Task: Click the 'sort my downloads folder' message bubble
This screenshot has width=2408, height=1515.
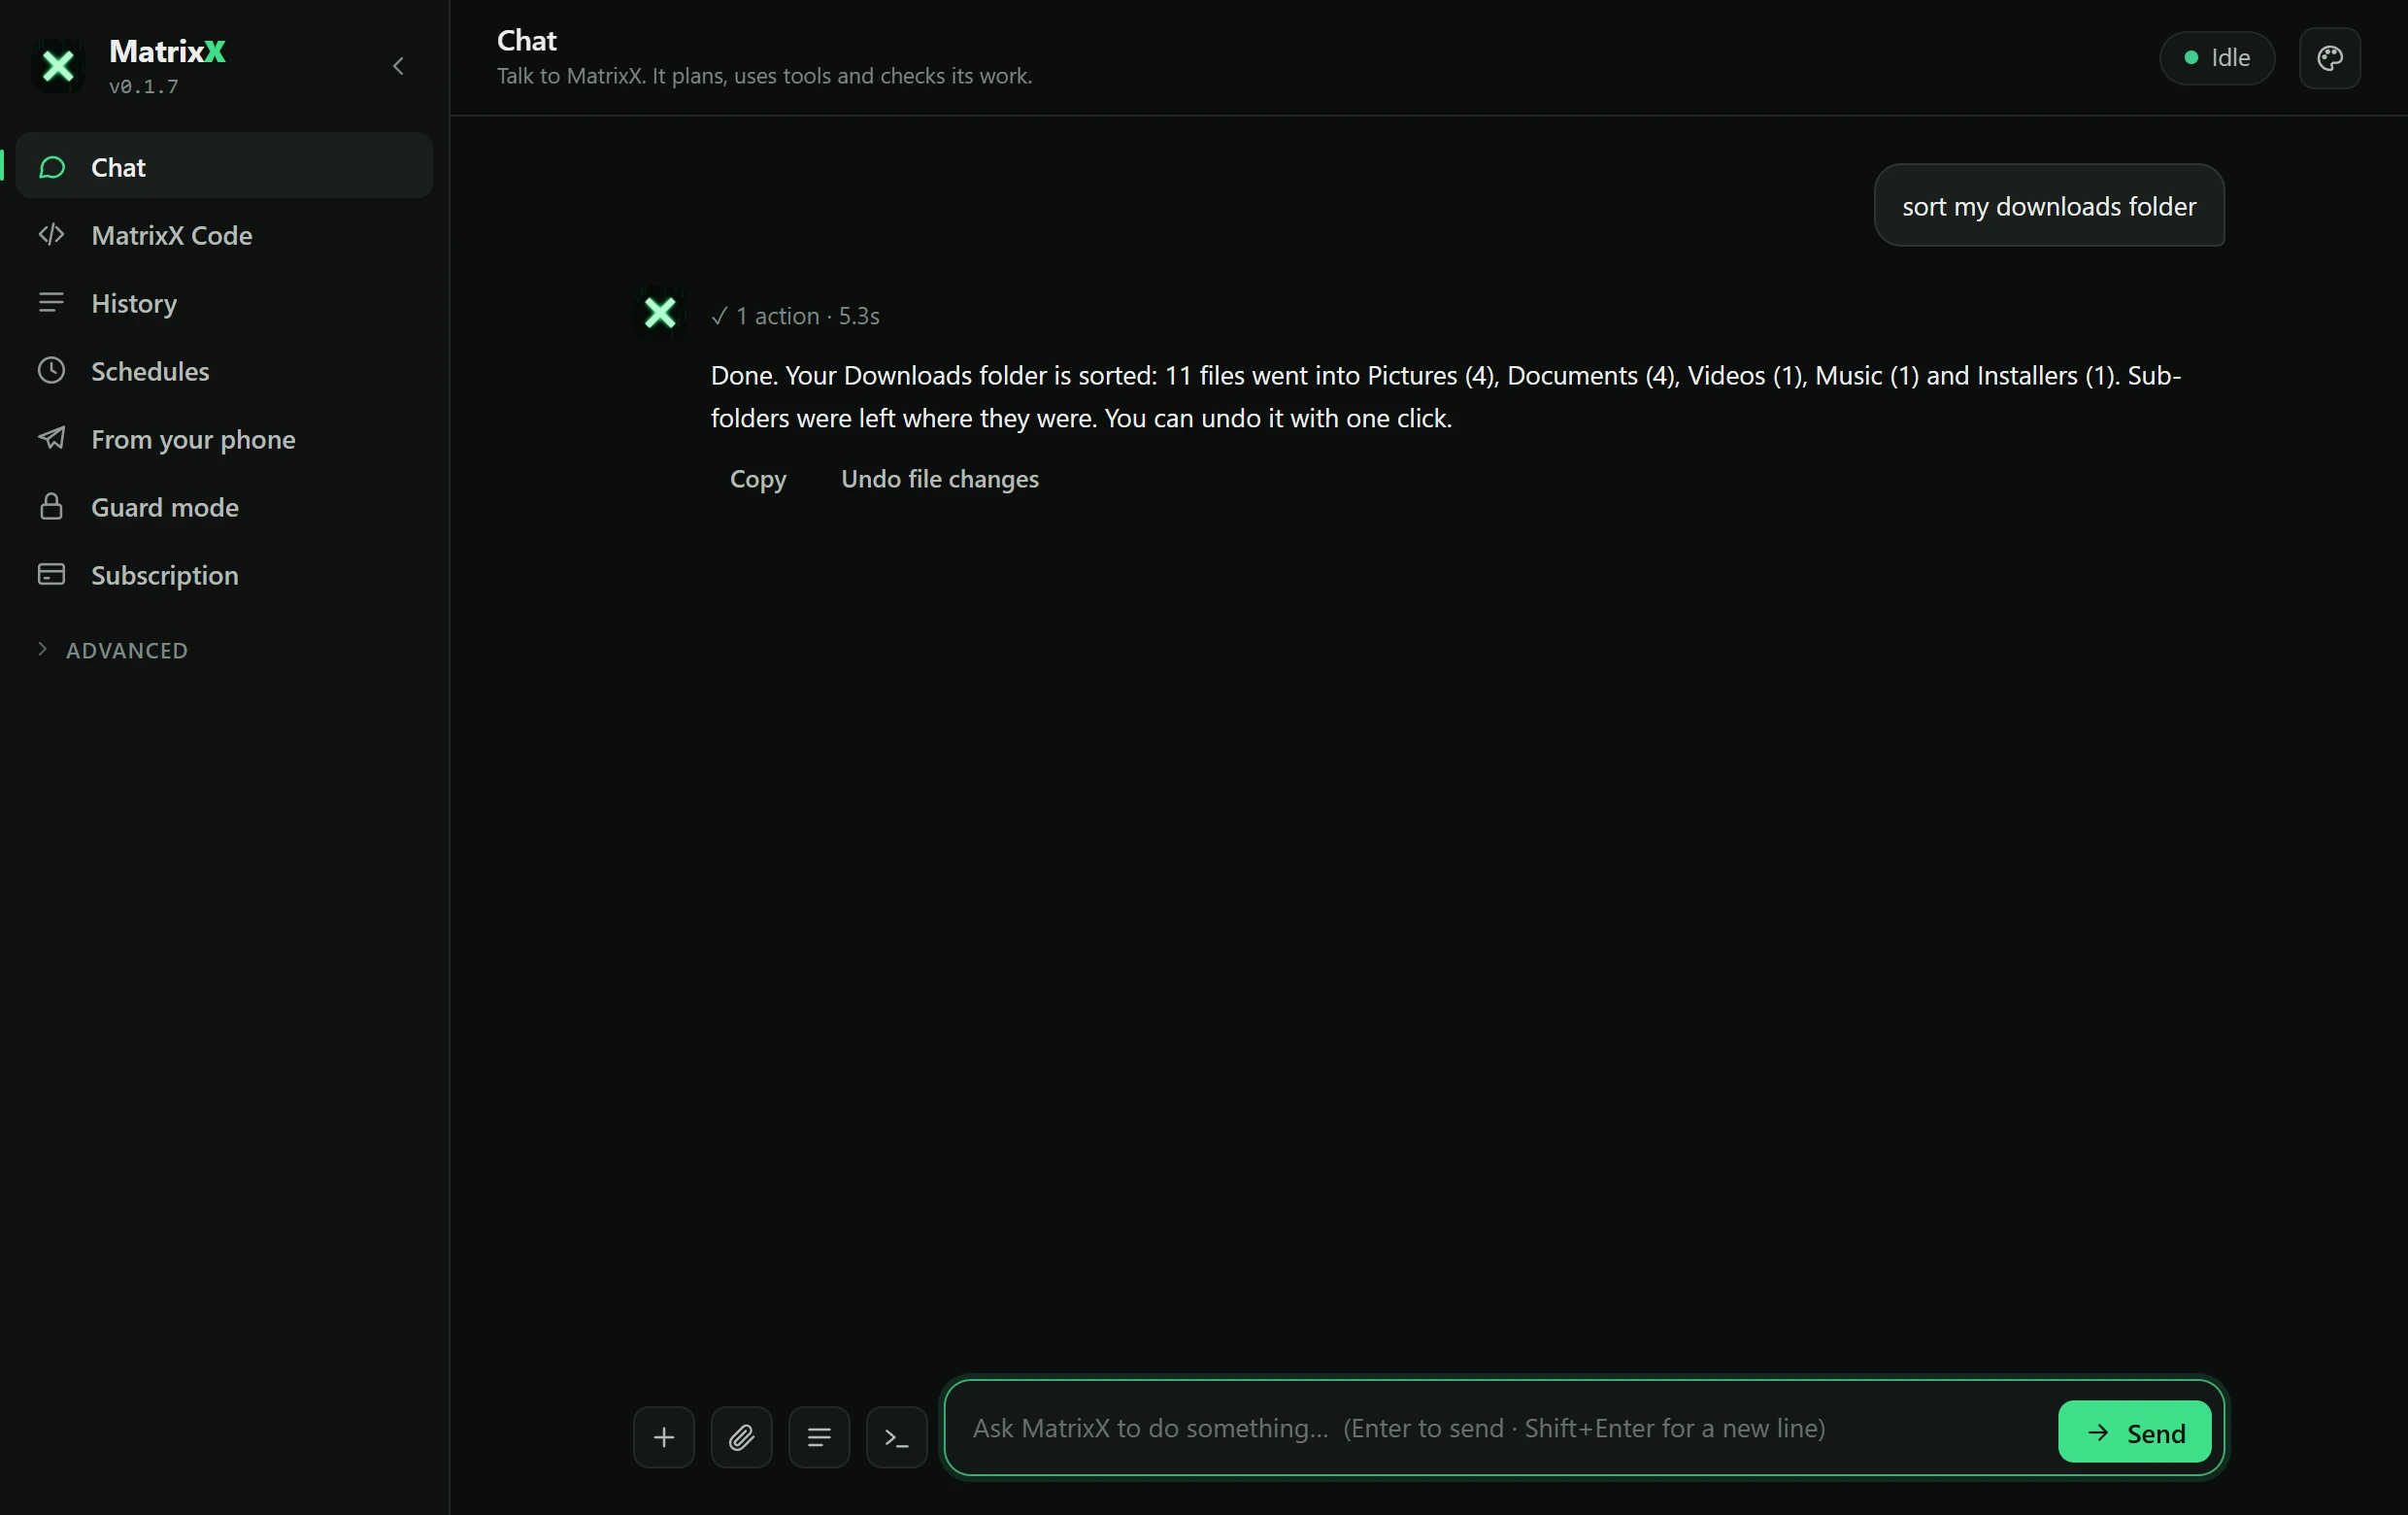Action: [2049, 206]
